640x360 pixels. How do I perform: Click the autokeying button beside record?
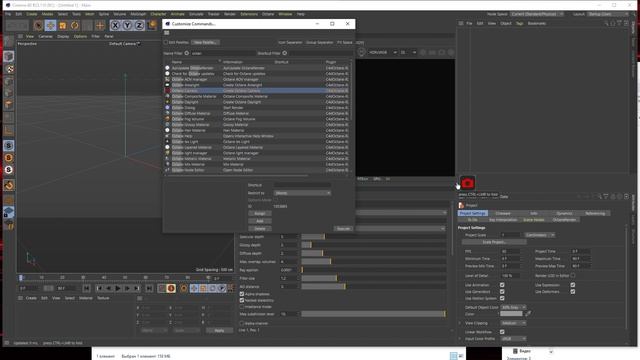[x=184, y=289]
